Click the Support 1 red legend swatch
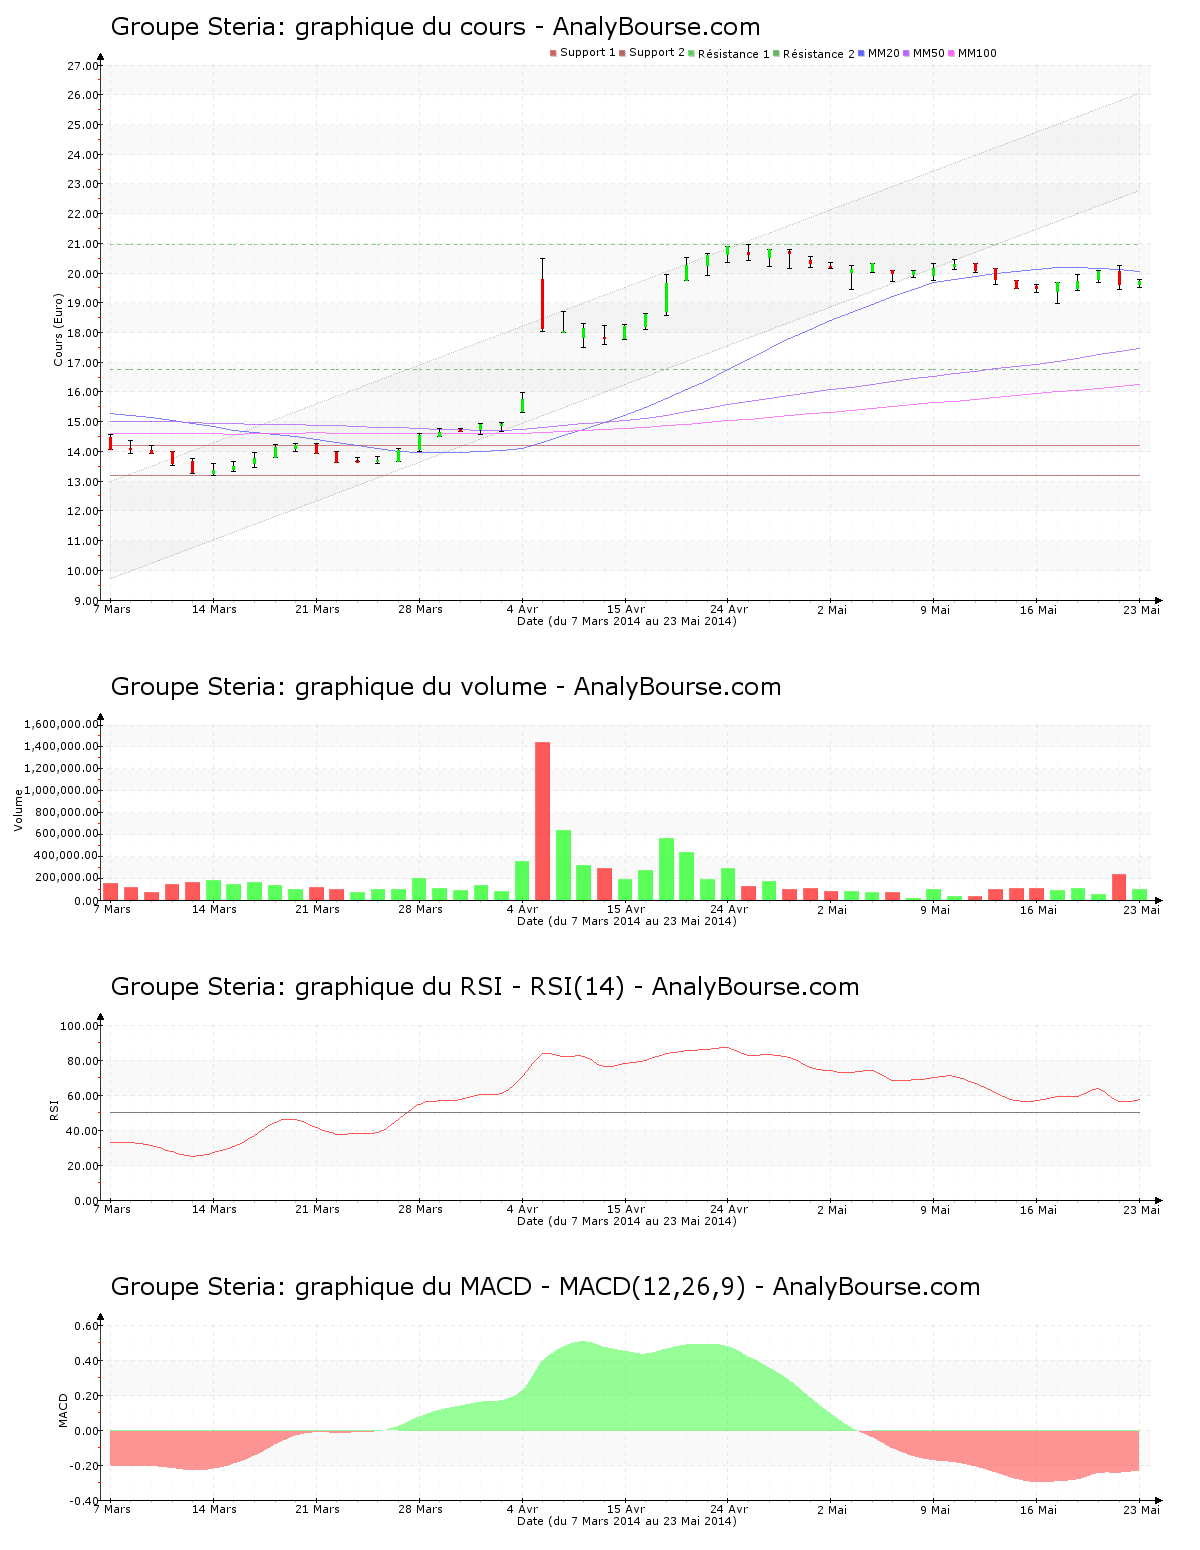 click(553, 53)
